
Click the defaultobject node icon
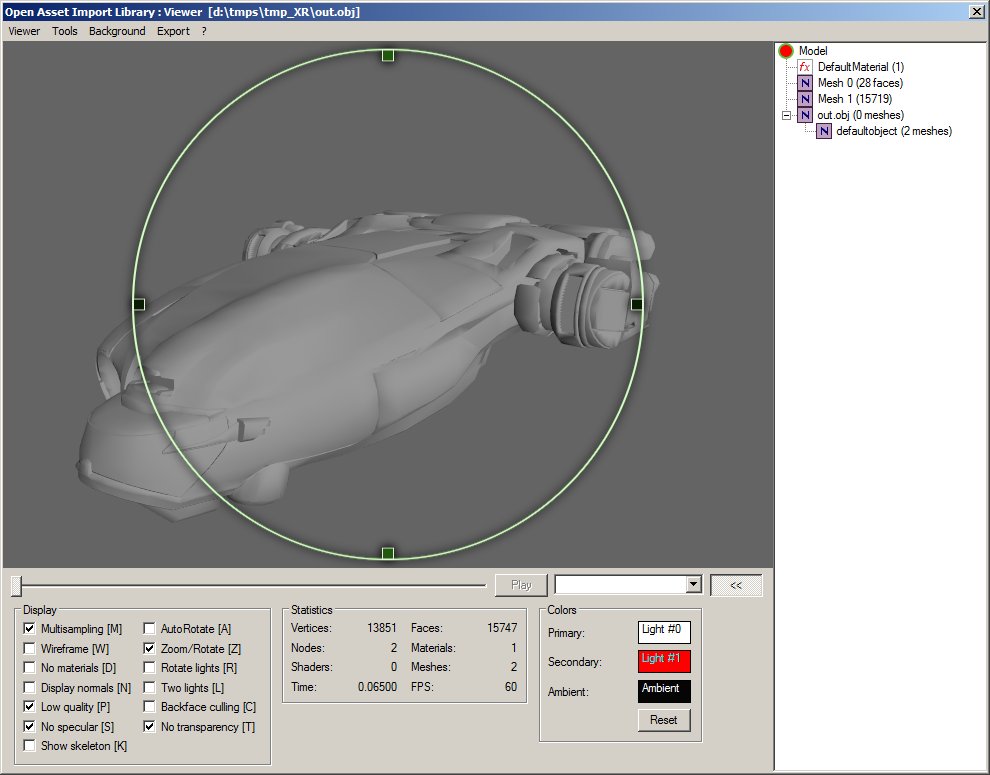click(824, 131)
